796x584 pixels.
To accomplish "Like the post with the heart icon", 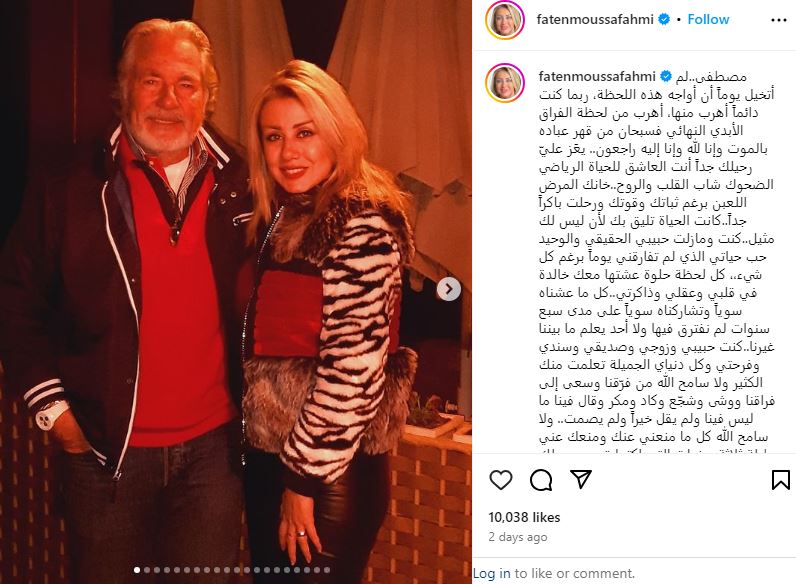I will point(501,480).
